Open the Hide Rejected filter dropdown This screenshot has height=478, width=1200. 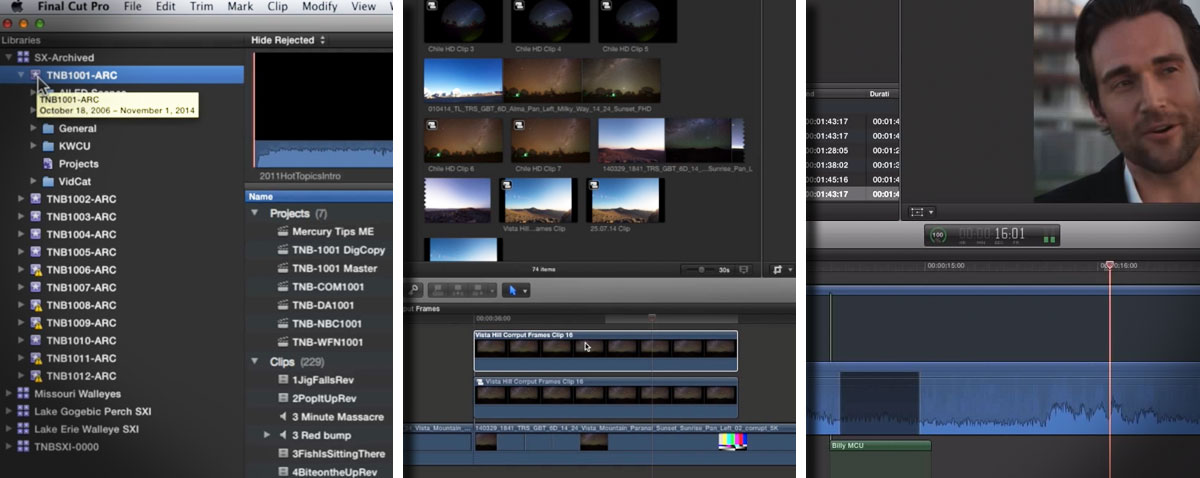point(290,40)
